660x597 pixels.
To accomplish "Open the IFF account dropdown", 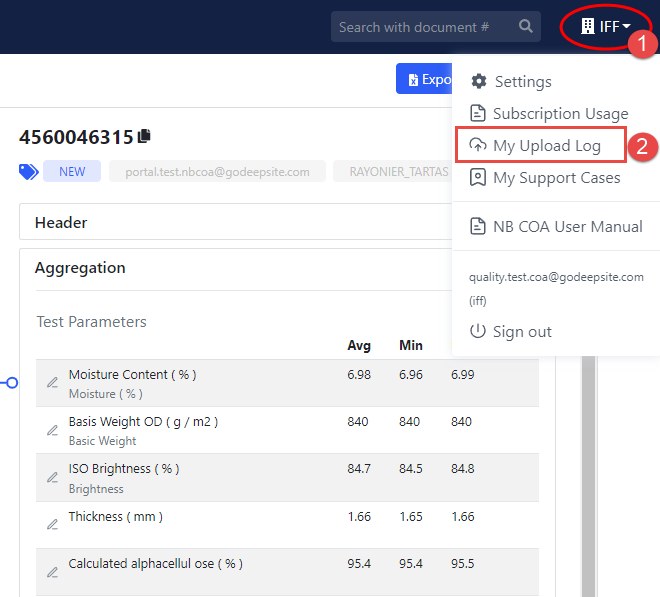I will tap(606, 27).
